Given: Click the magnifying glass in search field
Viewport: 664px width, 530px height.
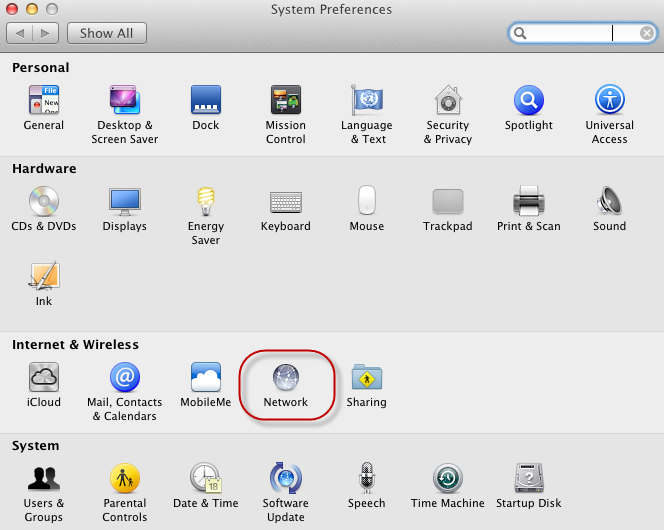Looking at the screenshot, I should [520, 33].
